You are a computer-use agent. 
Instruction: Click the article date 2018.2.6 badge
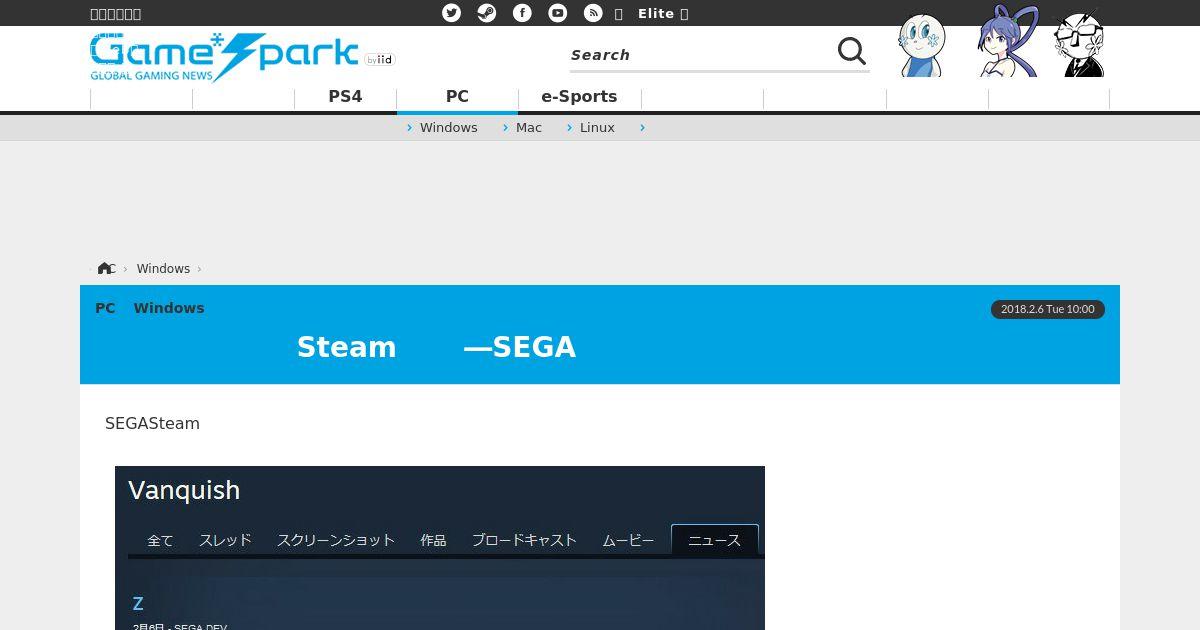(x=1048, y=309)
